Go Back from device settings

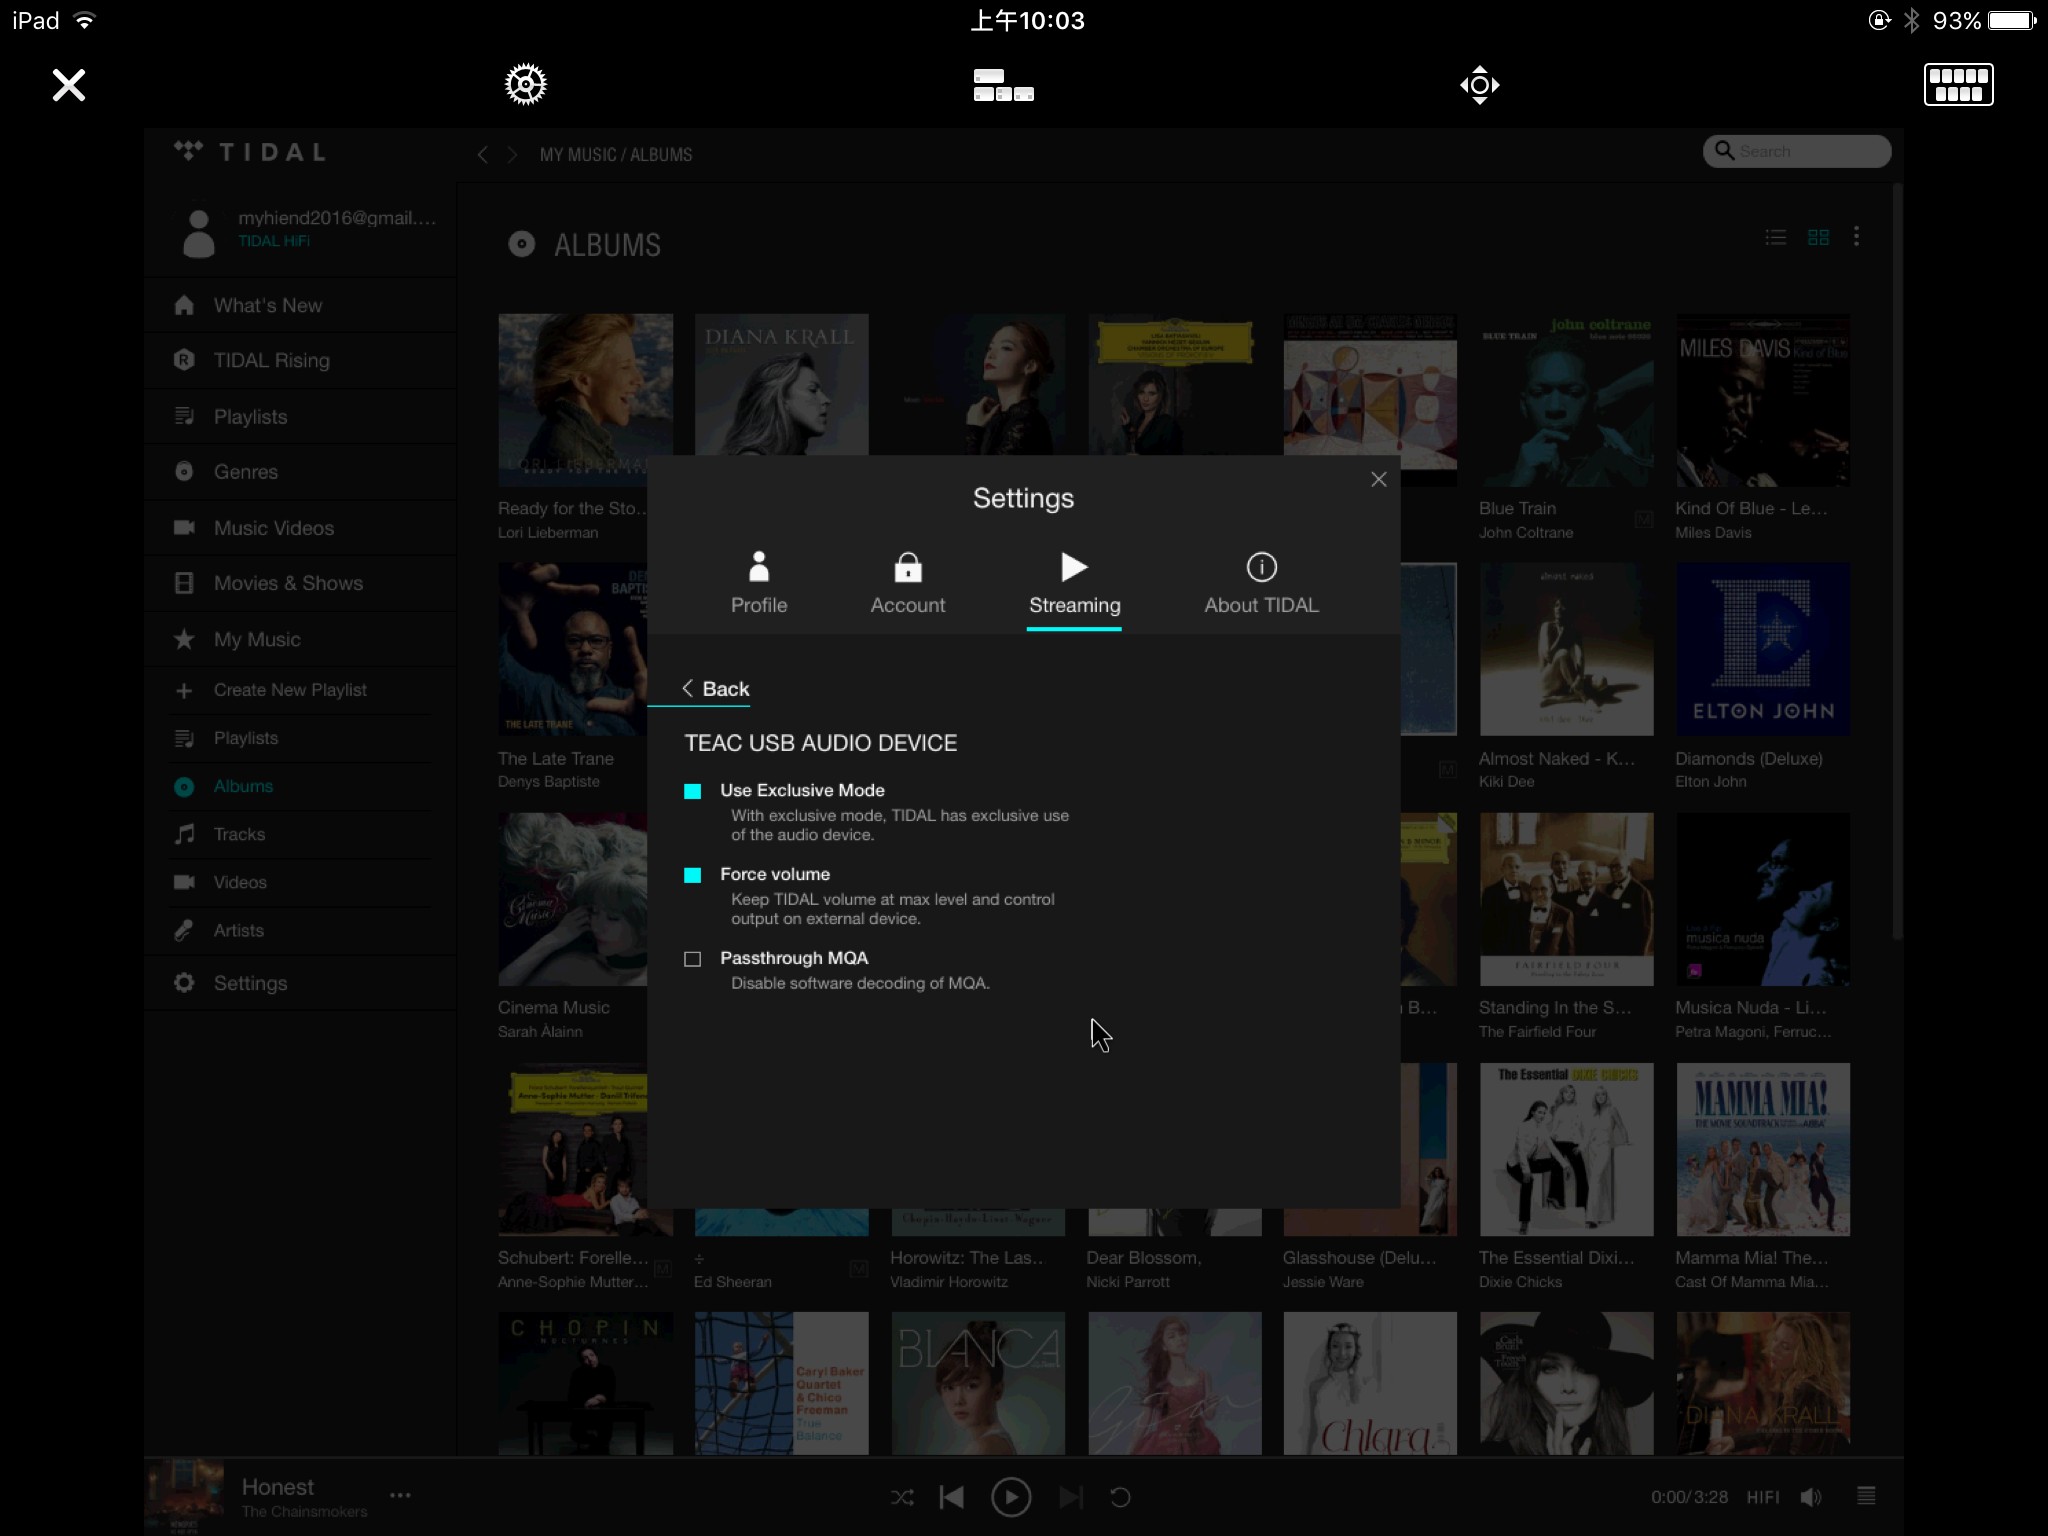pos(715,689)
